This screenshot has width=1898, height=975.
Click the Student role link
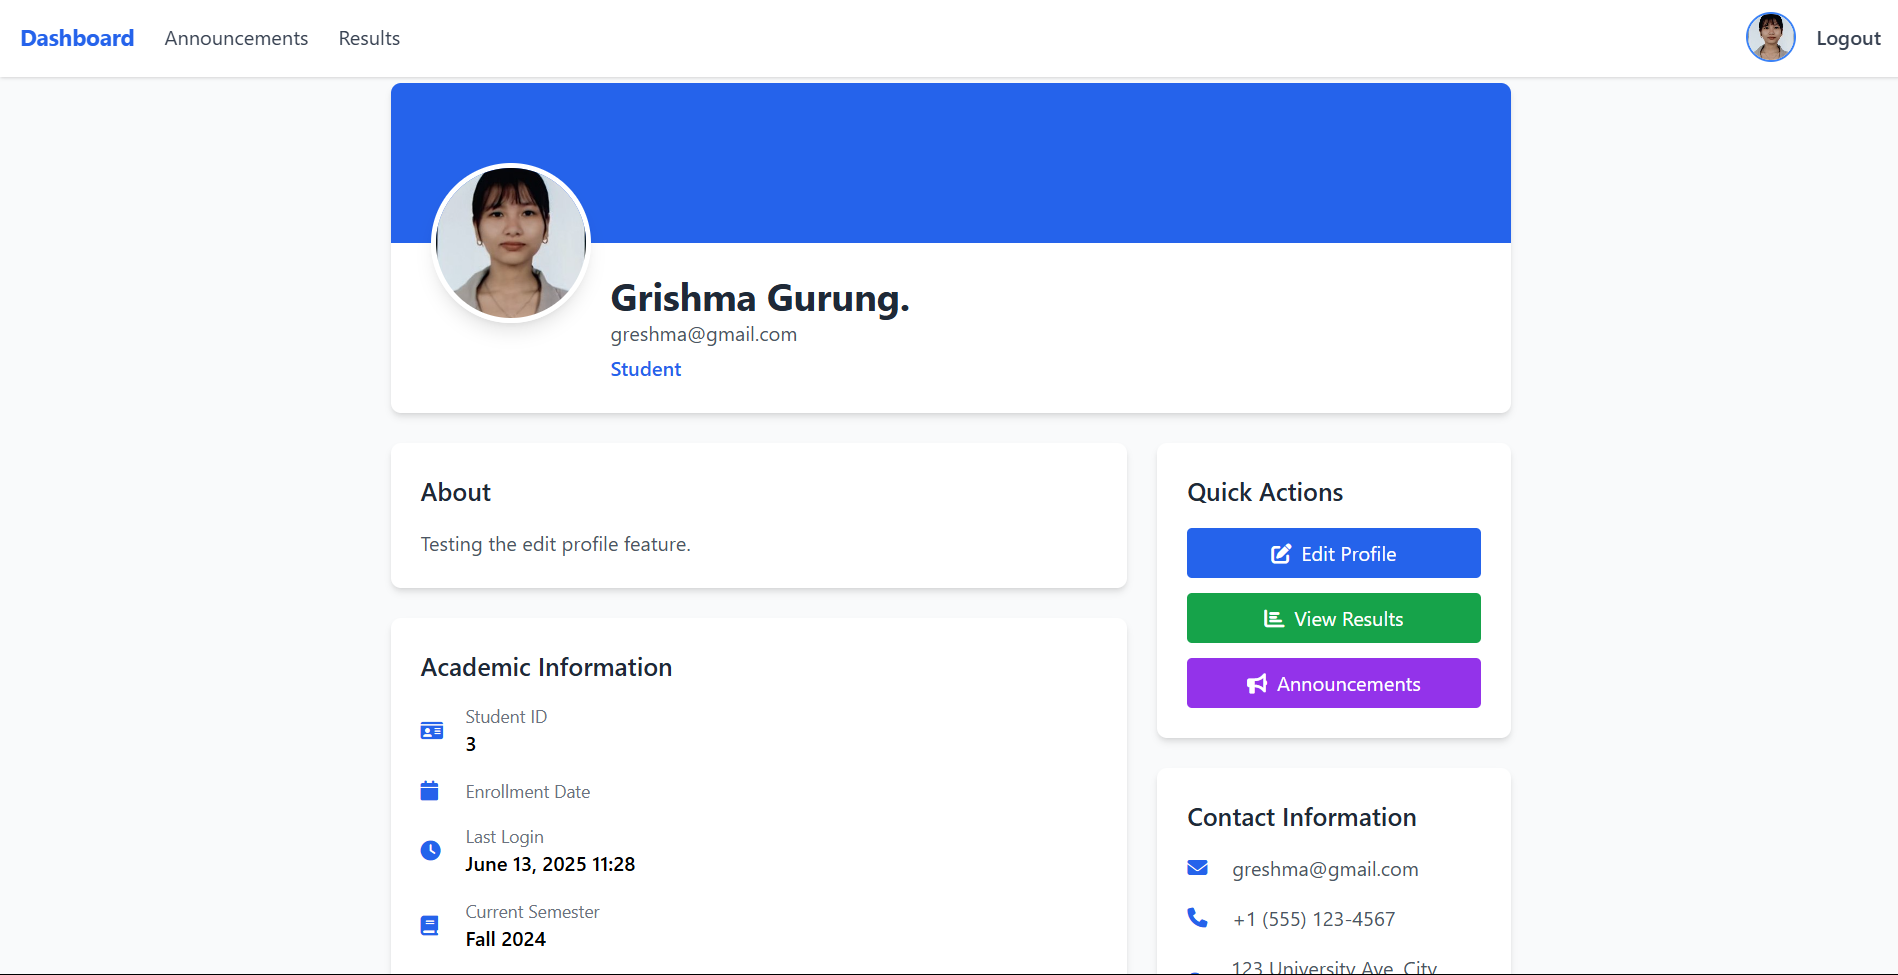[x=645, y=368]
